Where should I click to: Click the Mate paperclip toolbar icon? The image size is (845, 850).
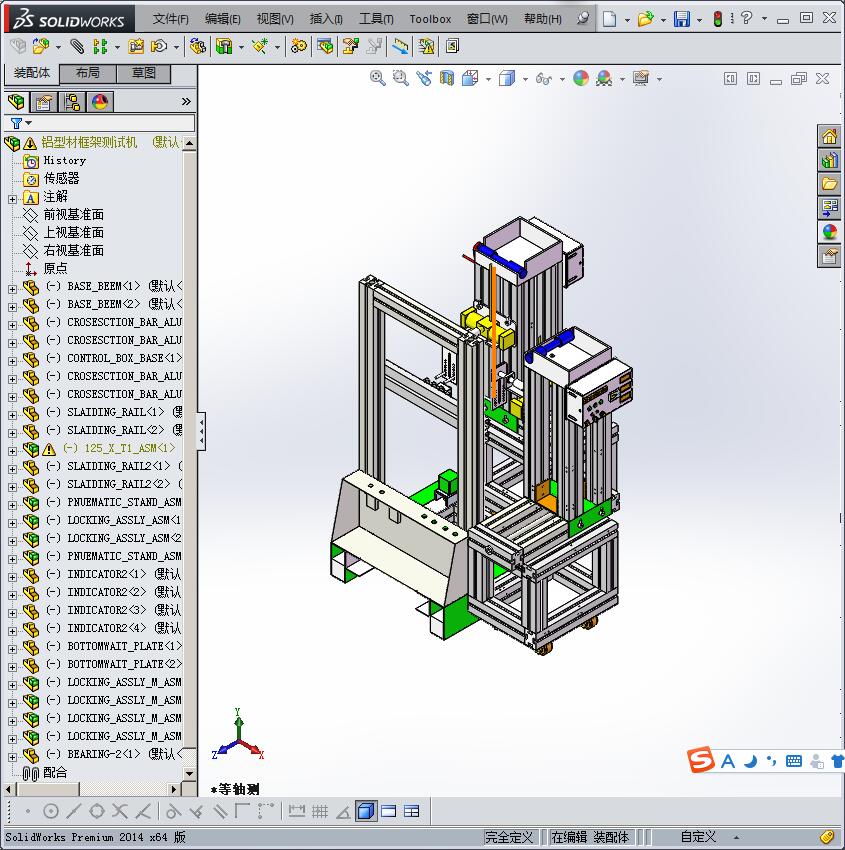pyautogui.click(x=76, y=47)
